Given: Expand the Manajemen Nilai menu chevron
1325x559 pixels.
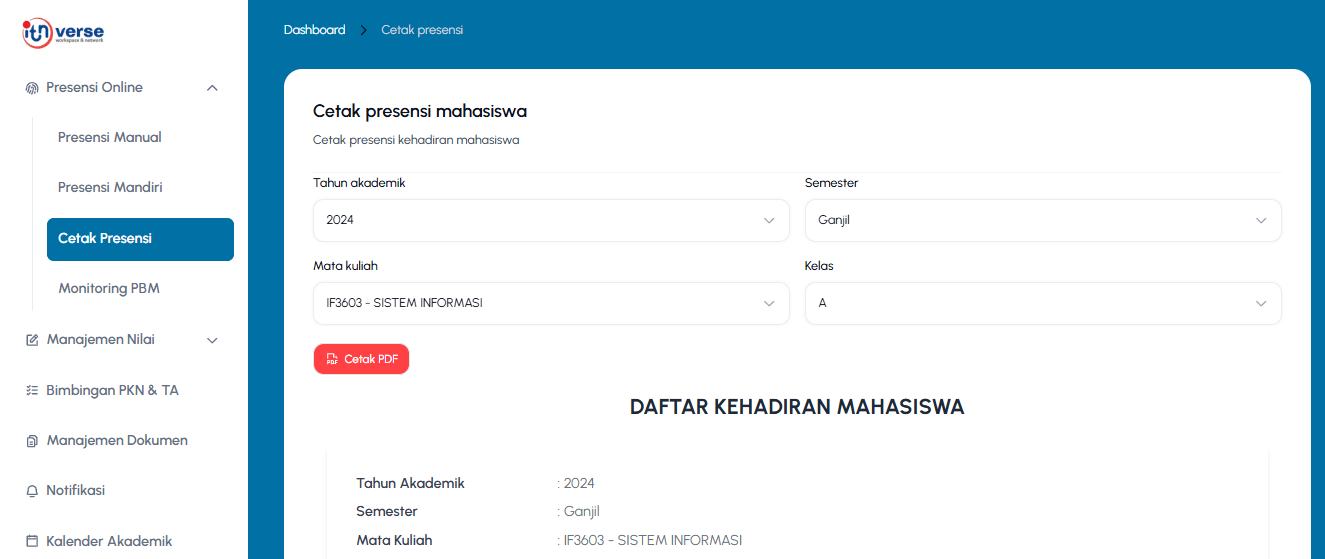Looking at the screenshot, I should (212, 340).
